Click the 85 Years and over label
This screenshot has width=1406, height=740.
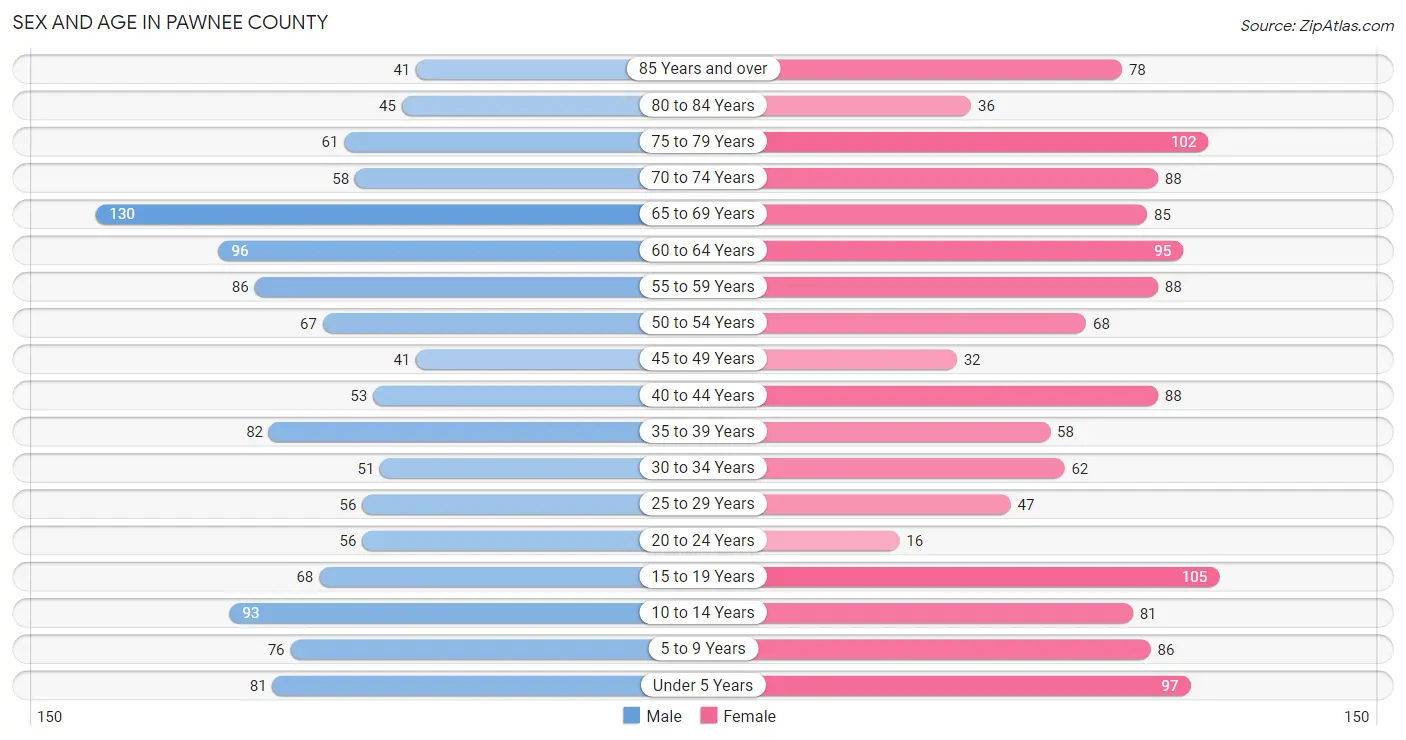pyautogui.click(x=703, y=69)
